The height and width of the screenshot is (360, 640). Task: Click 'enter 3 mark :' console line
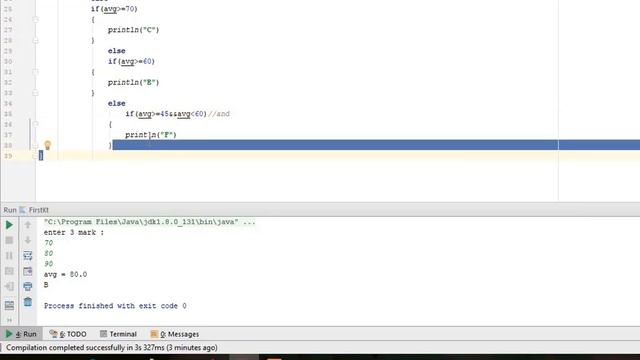74,233
